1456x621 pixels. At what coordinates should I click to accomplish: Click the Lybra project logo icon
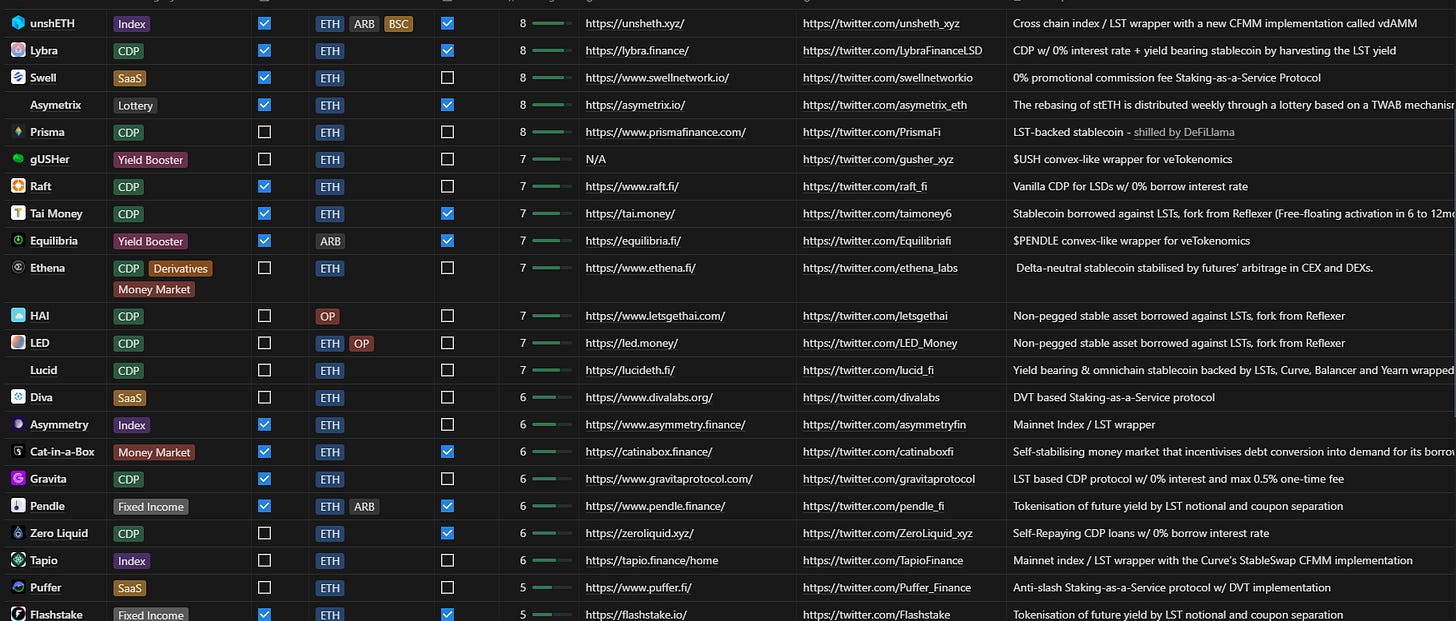(x=18, y=50)
